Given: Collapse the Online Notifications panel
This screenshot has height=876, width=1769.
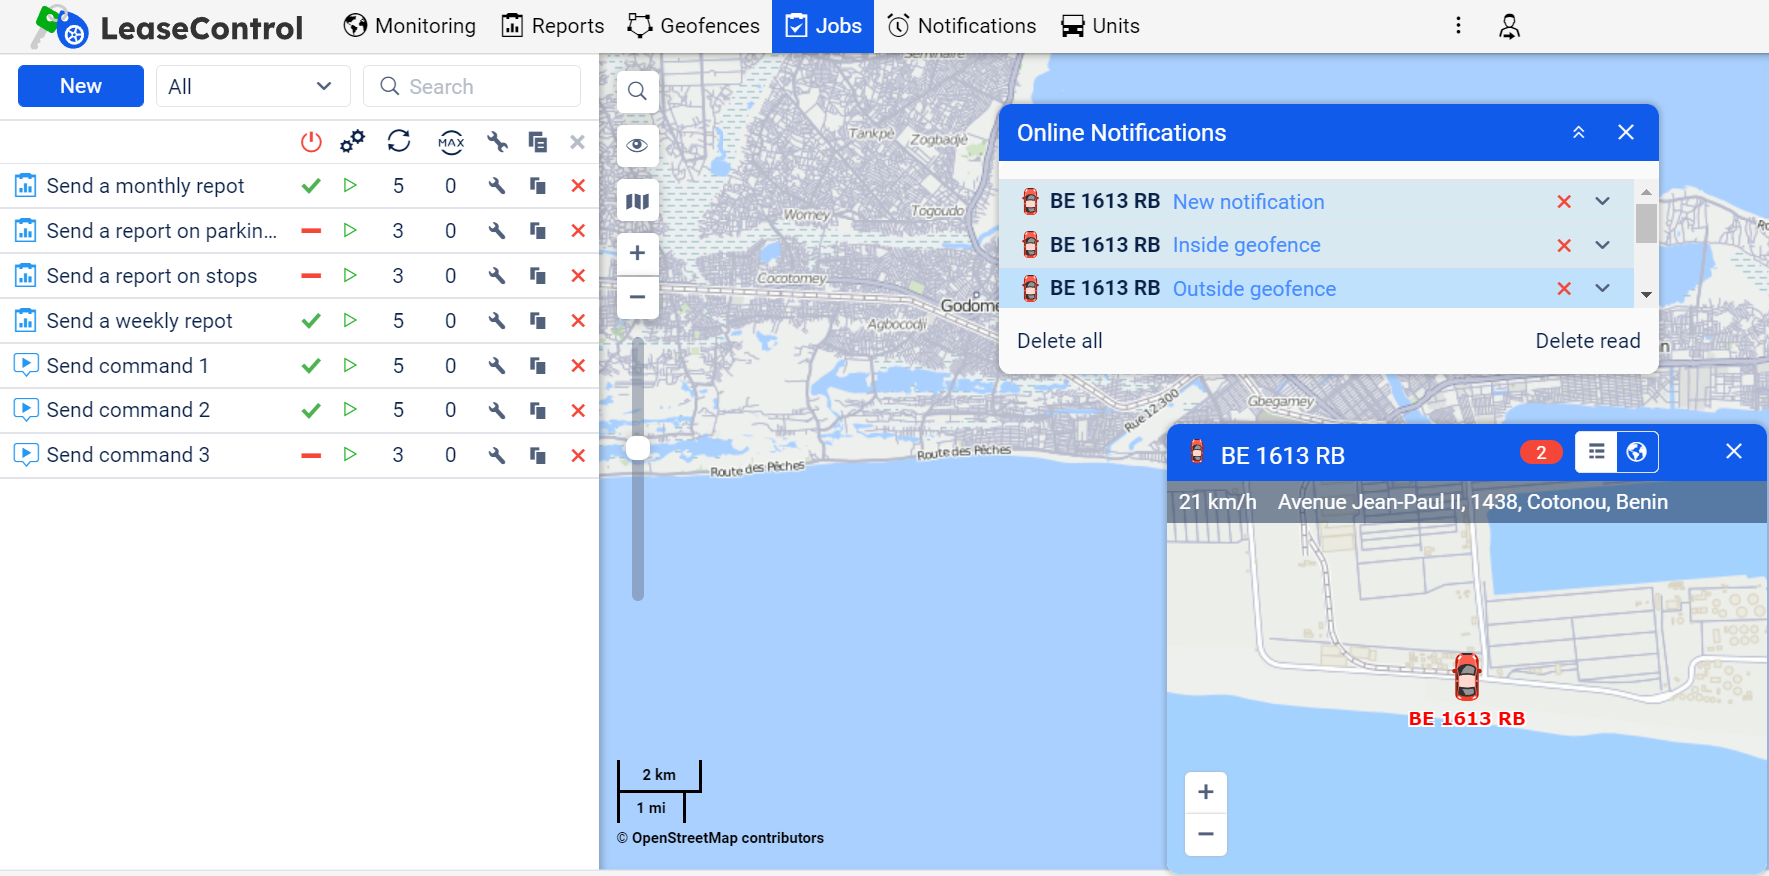Looking at the screenshot, I should [1578, 133].
